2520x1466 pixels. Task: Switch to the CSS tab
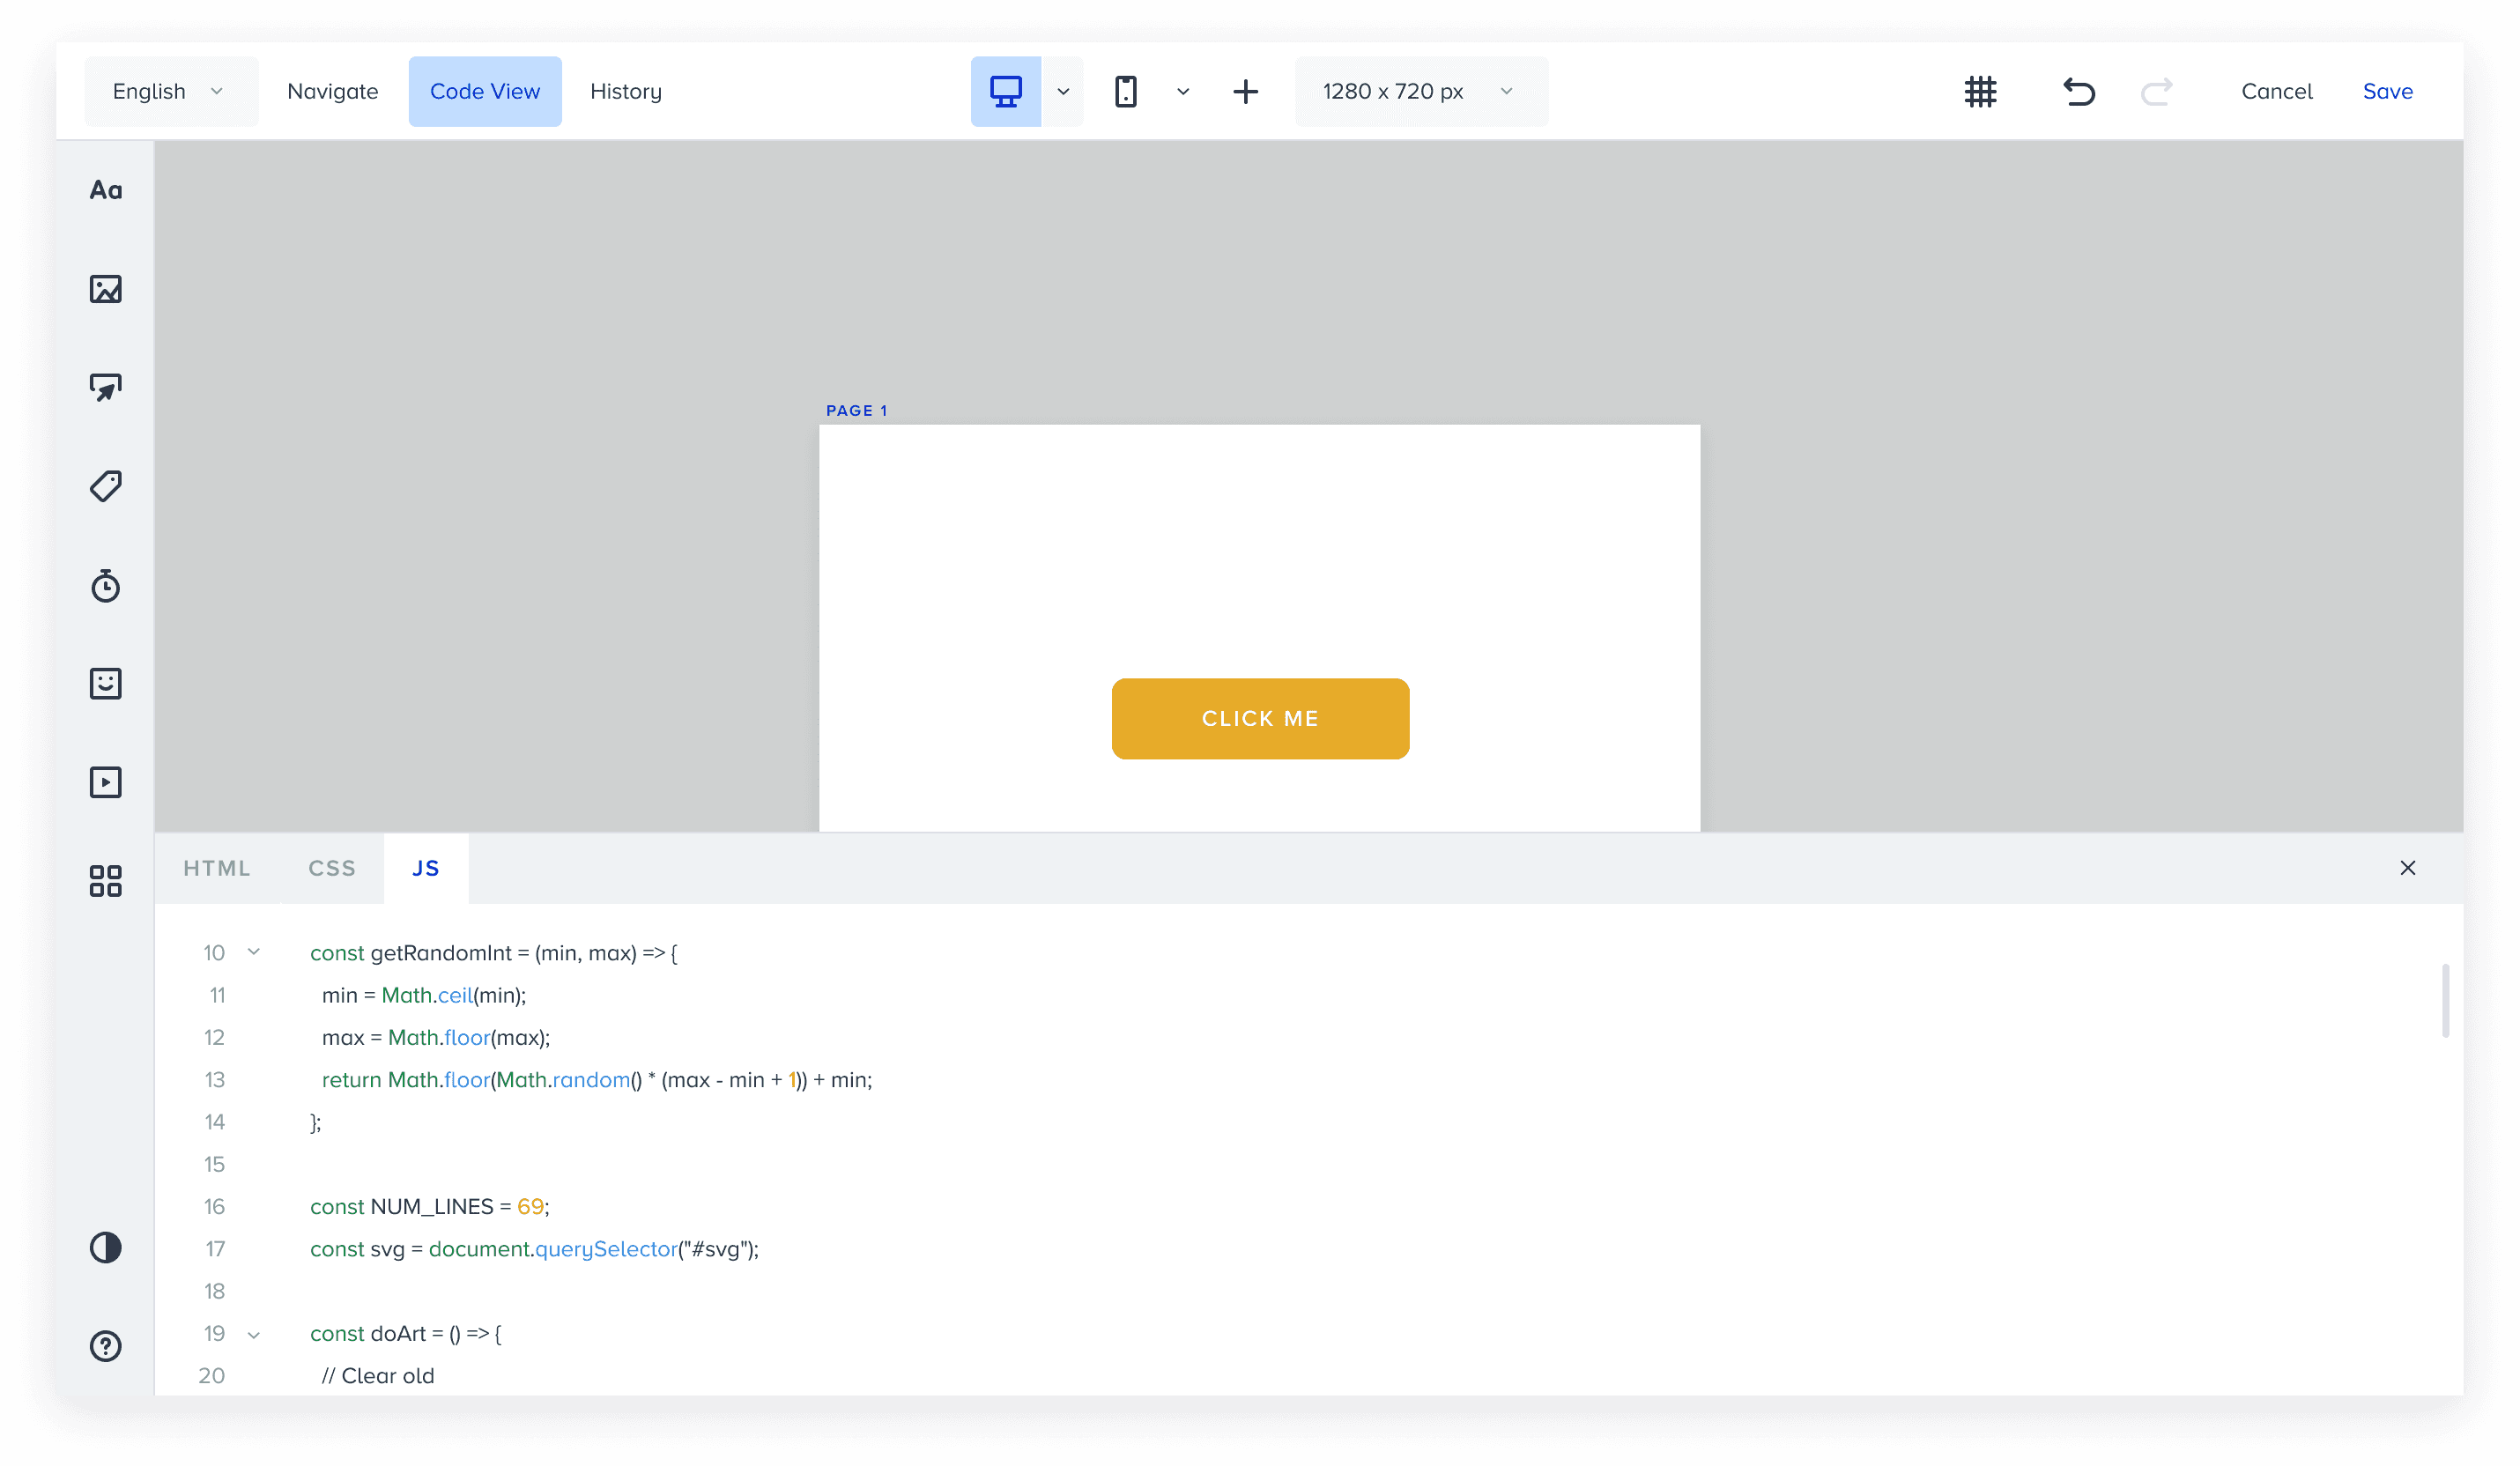tap(331, 868)
